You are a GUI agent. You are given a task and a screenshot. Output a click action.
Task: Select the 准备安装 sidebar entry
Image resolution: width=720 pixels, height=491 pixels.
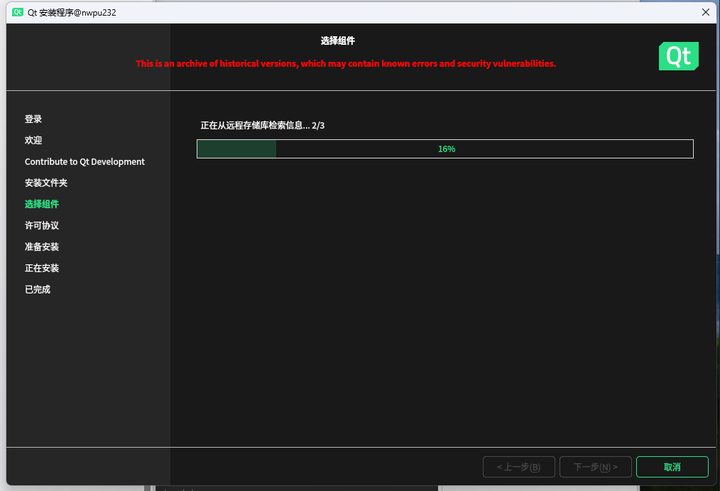(x=42, y=247)
